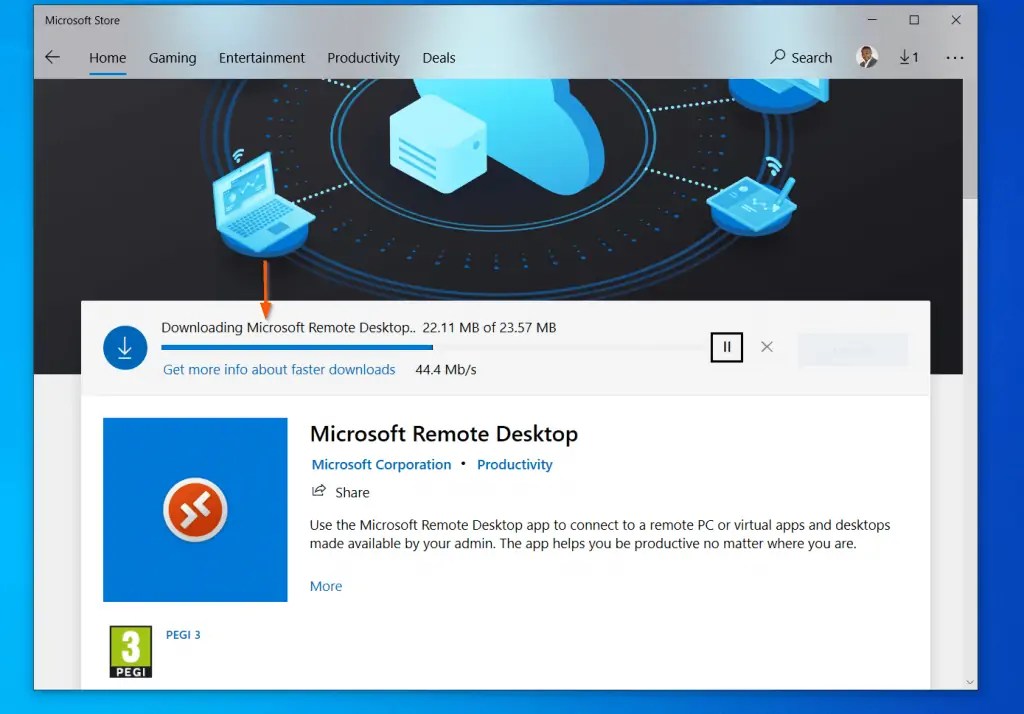The width and height of the screenshot is (1024, 714).
Task: Open the Deals tab
Action: [439, 58]
